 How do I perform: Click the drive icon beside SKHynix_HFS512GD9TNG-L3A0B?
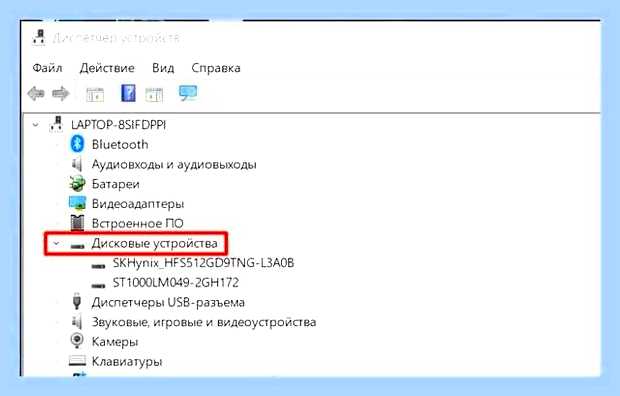pyautogui.click(x=98, y=265)
